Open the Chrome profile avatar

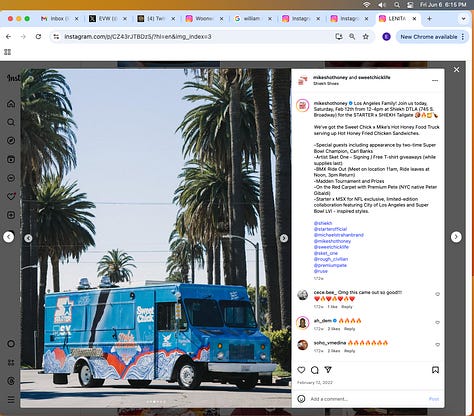[x=386, y=37]
